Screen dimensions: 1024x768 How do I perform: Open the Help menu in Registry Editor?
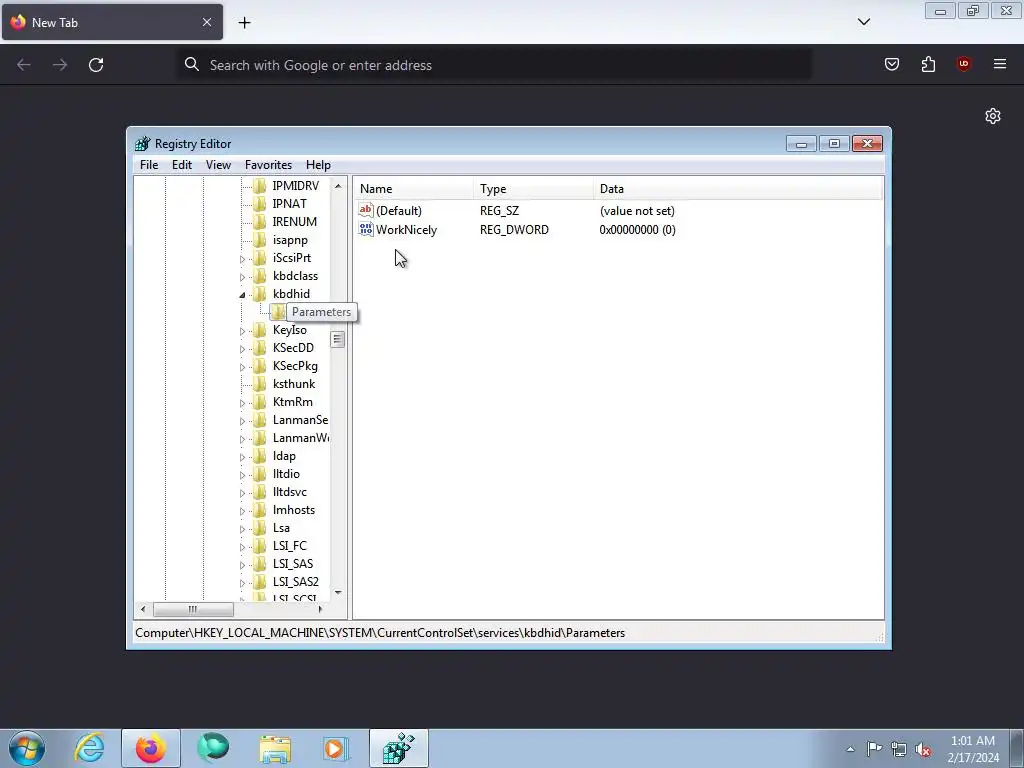pyautogui.click(x=318, y=165)
